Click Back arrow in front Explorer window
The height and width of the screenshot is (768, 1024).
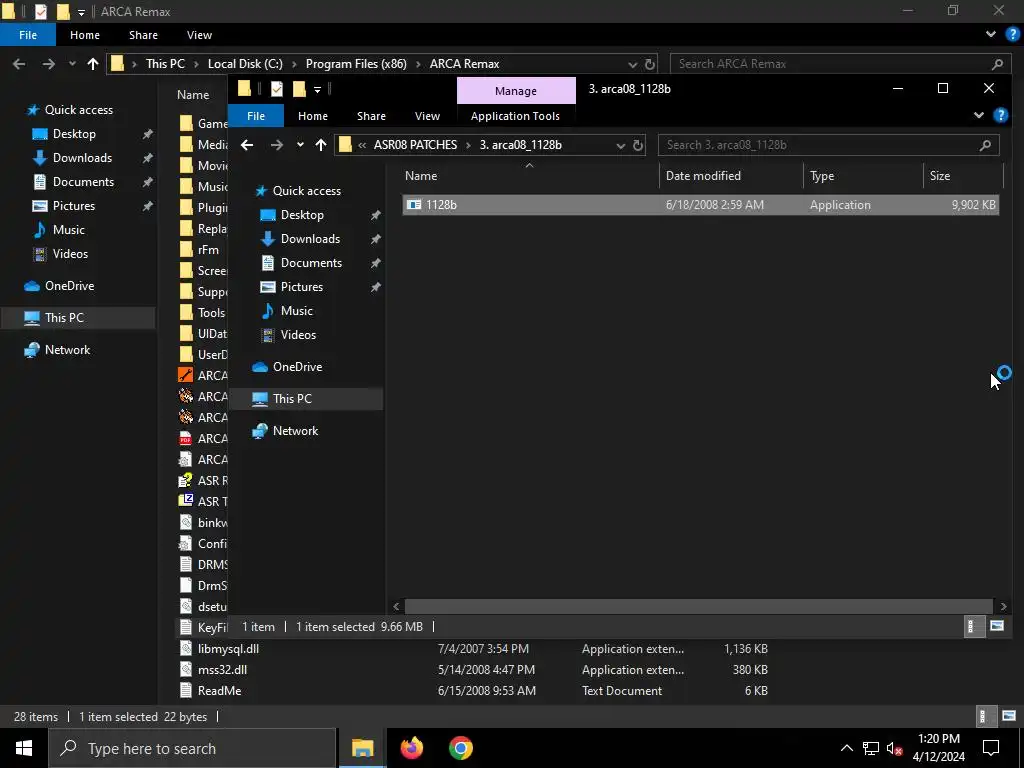[247, 145]
